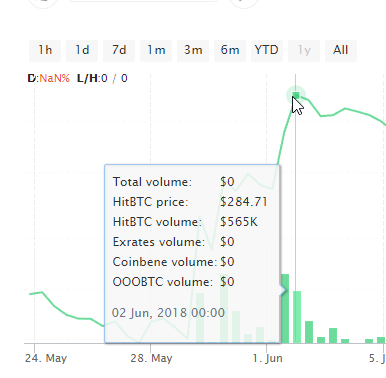Click the L/H:0 / 0 label
The height and width of the screenshot is (378, 386).
[x=102, y=78]
